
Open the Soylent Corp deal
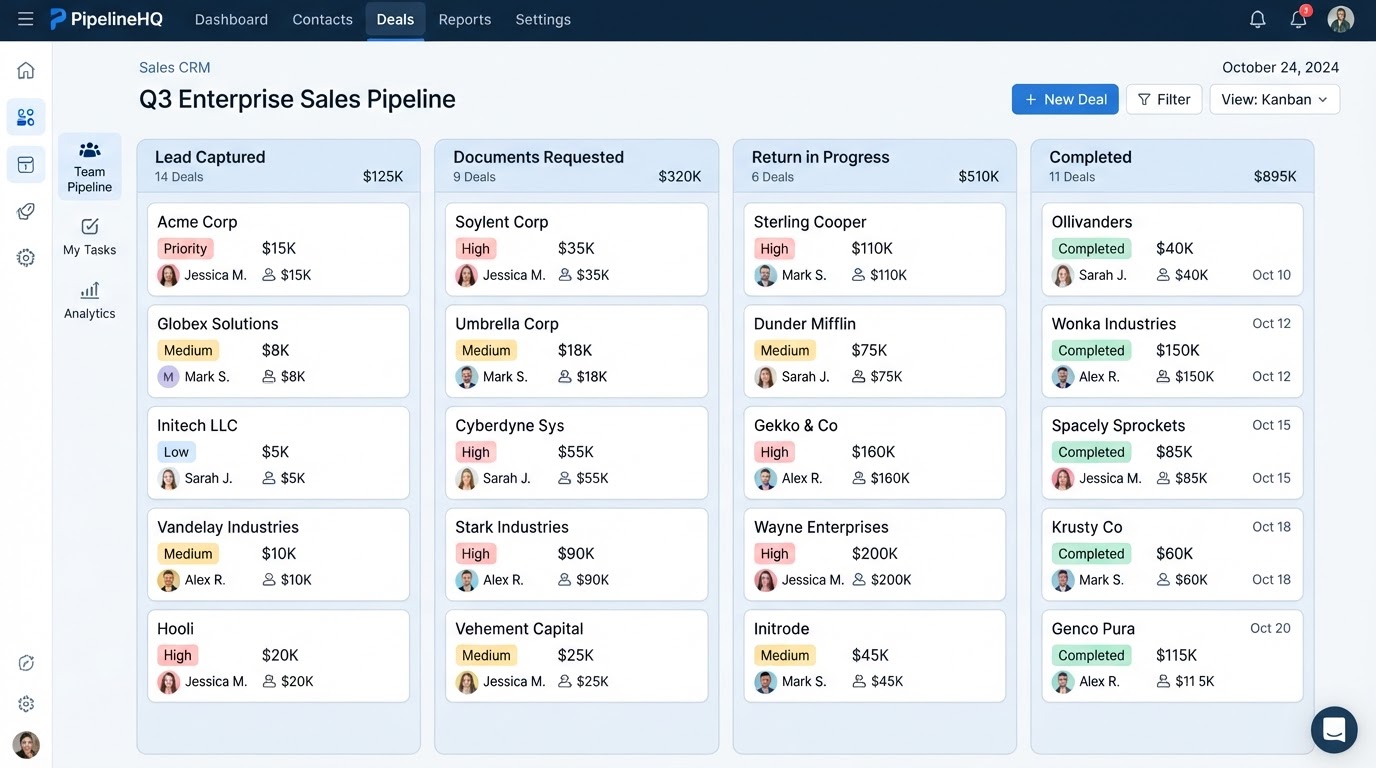pos(577,250)
